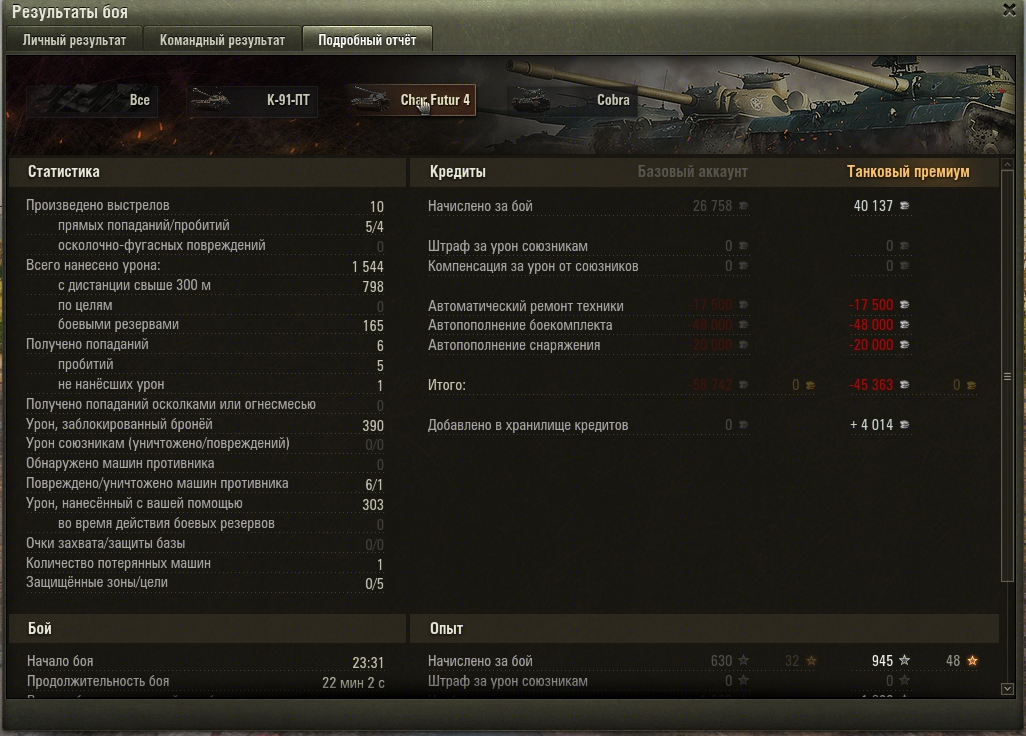Screen dimensions: 1026x736
Task: Open the Командный результат tab
Action: click(x=222, y=40)
